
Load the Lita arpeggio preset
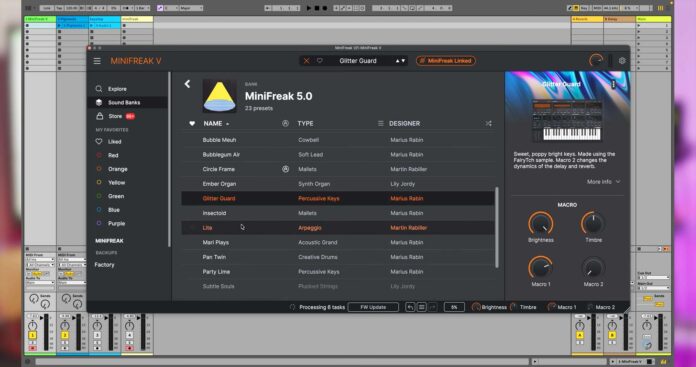tap(338, 228)
